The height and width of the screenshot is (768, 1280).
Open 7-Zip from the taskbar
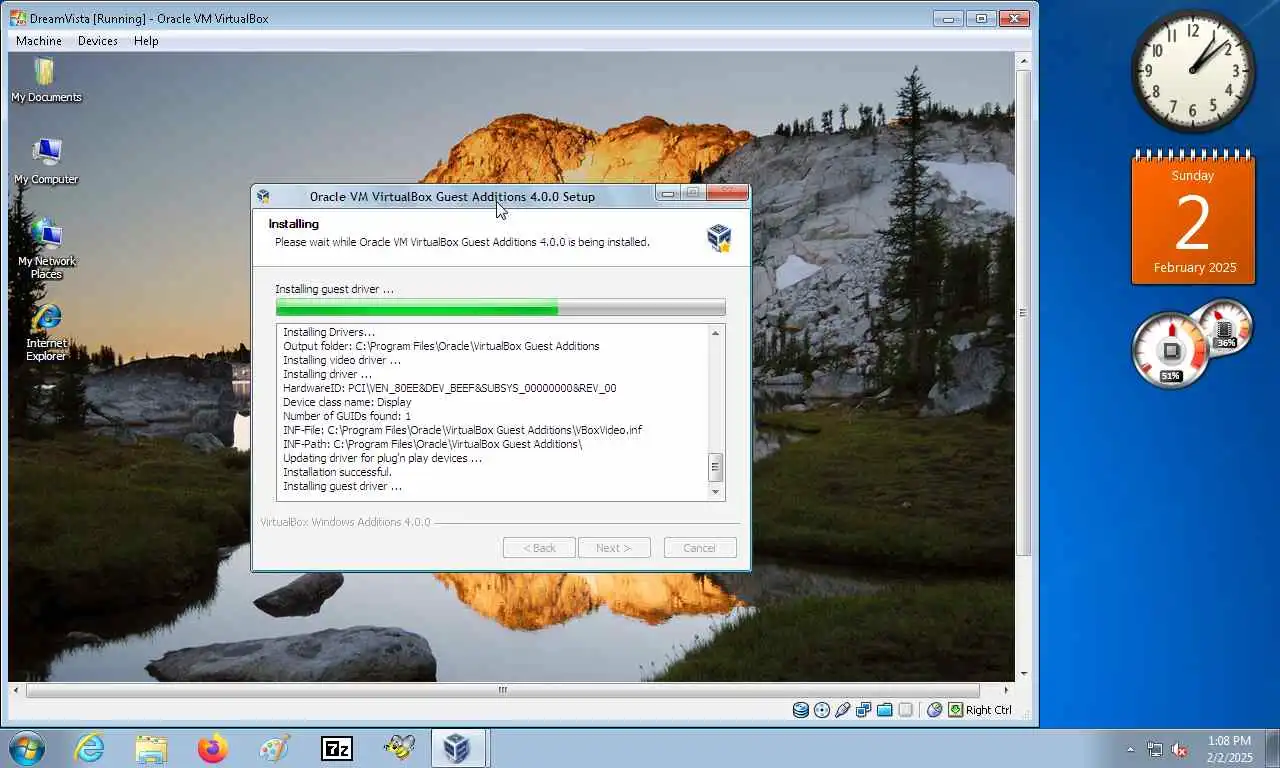point(337,748)
